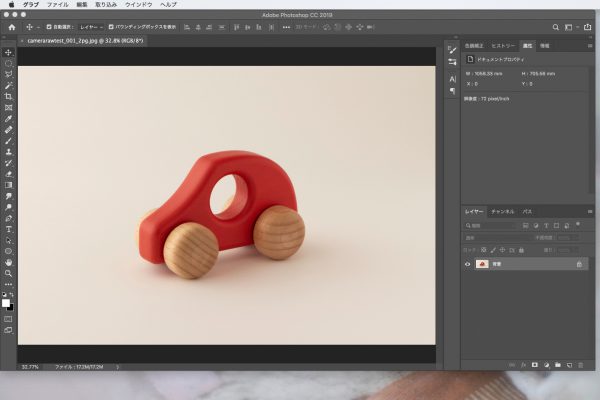Enable the バウンディングボックスを表示 checkbox
The width and height of the screenshot is (600, 400).
110,27
